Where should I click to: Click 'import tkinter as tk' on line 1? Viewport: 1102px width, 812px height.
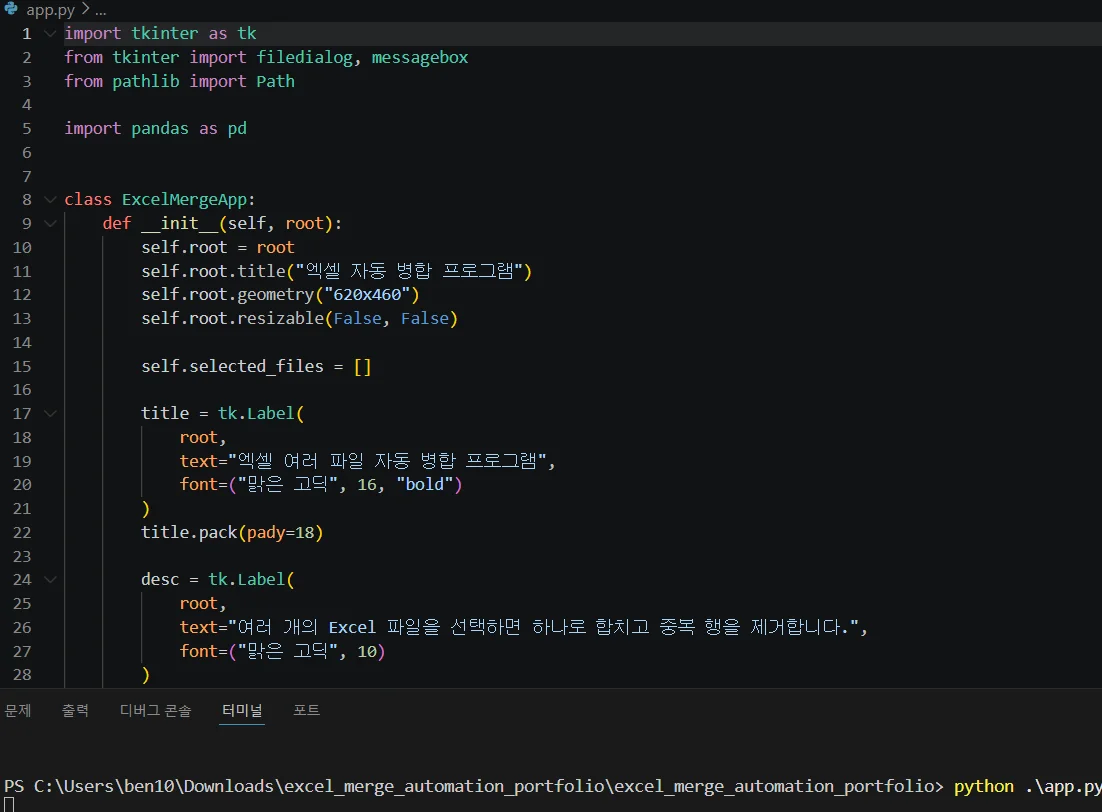[160, 34]
